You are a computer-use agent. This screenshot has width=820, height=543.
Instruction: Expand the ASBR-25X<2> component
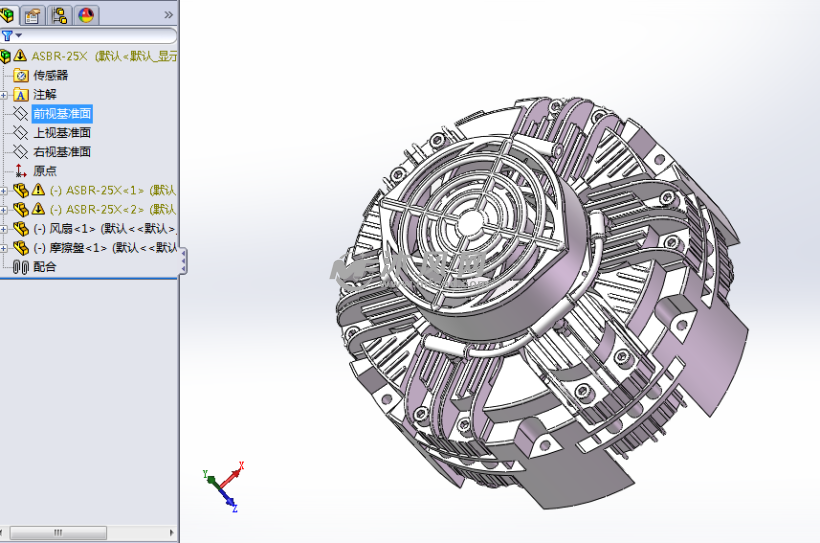(4, 209)
